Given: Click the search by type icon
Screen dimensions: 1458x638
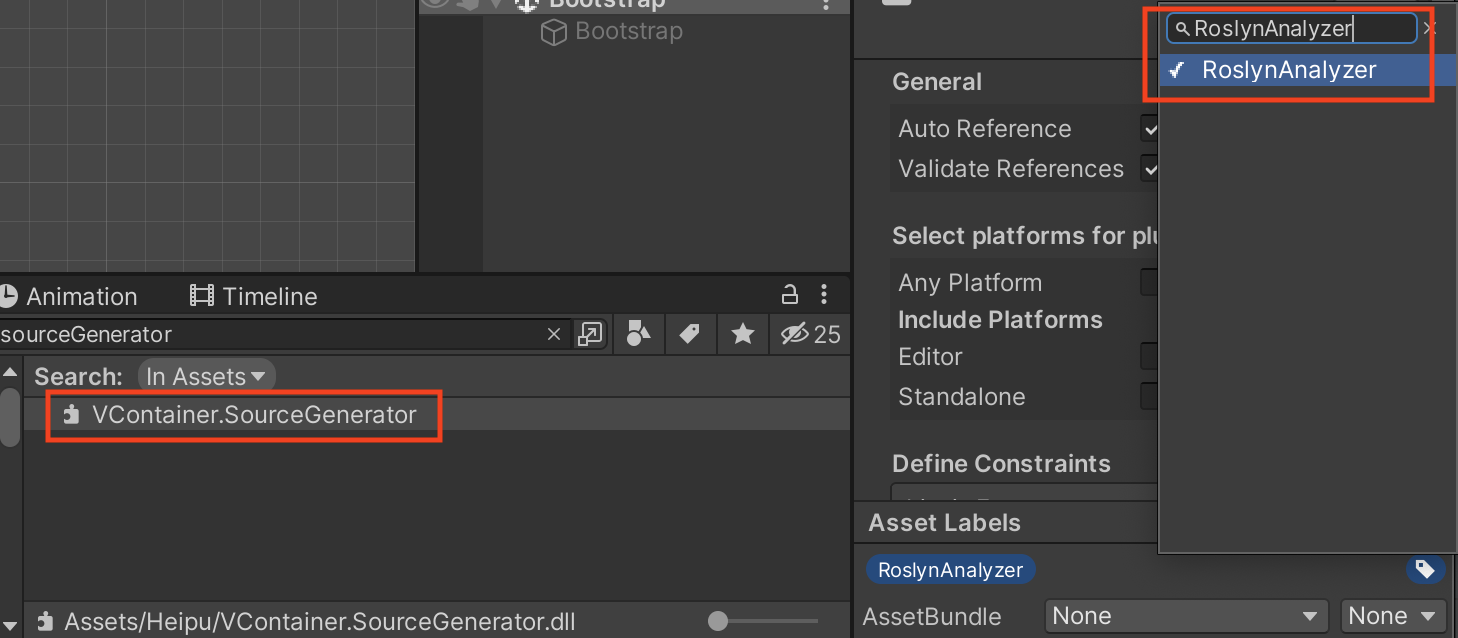Looking at the screenshot, I should pyautogui.click(x=638, y=334).
